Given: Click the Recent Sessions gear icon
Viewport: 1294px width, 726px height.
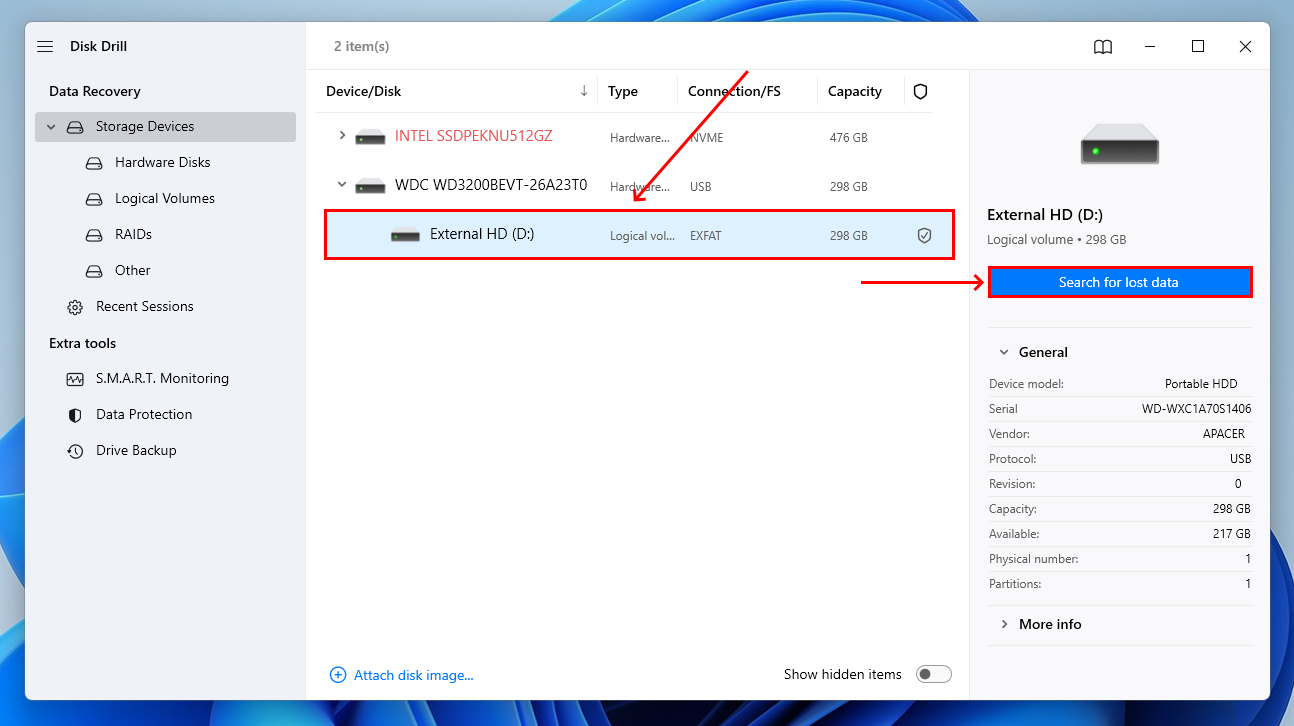Looking at the screenshot, I should [x=75, y=307].
